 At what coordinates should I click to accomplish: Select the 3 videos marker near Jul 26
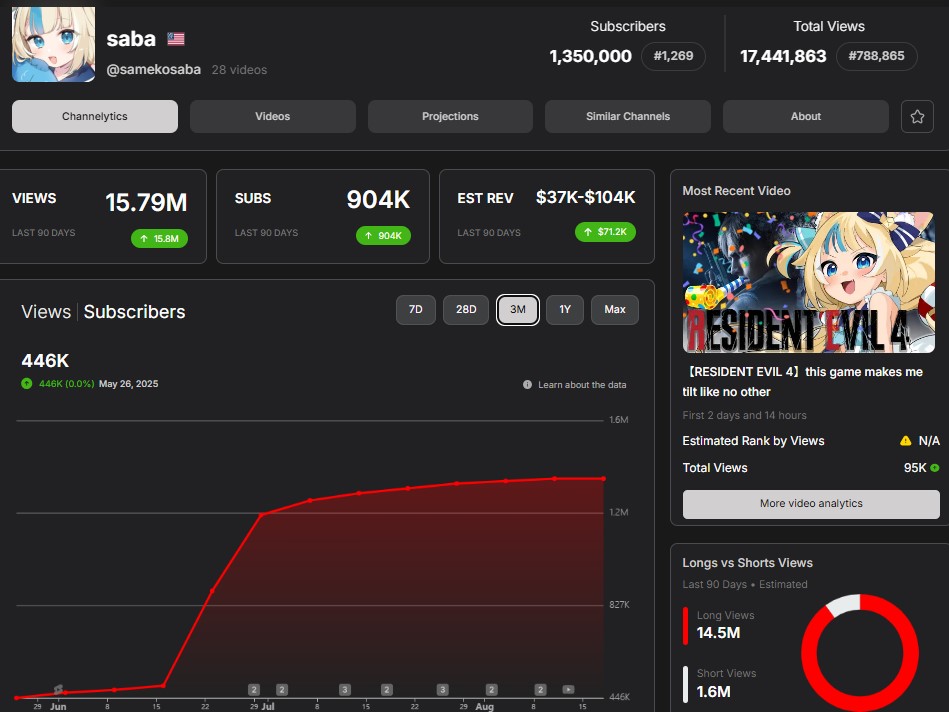tap(442, 690)
